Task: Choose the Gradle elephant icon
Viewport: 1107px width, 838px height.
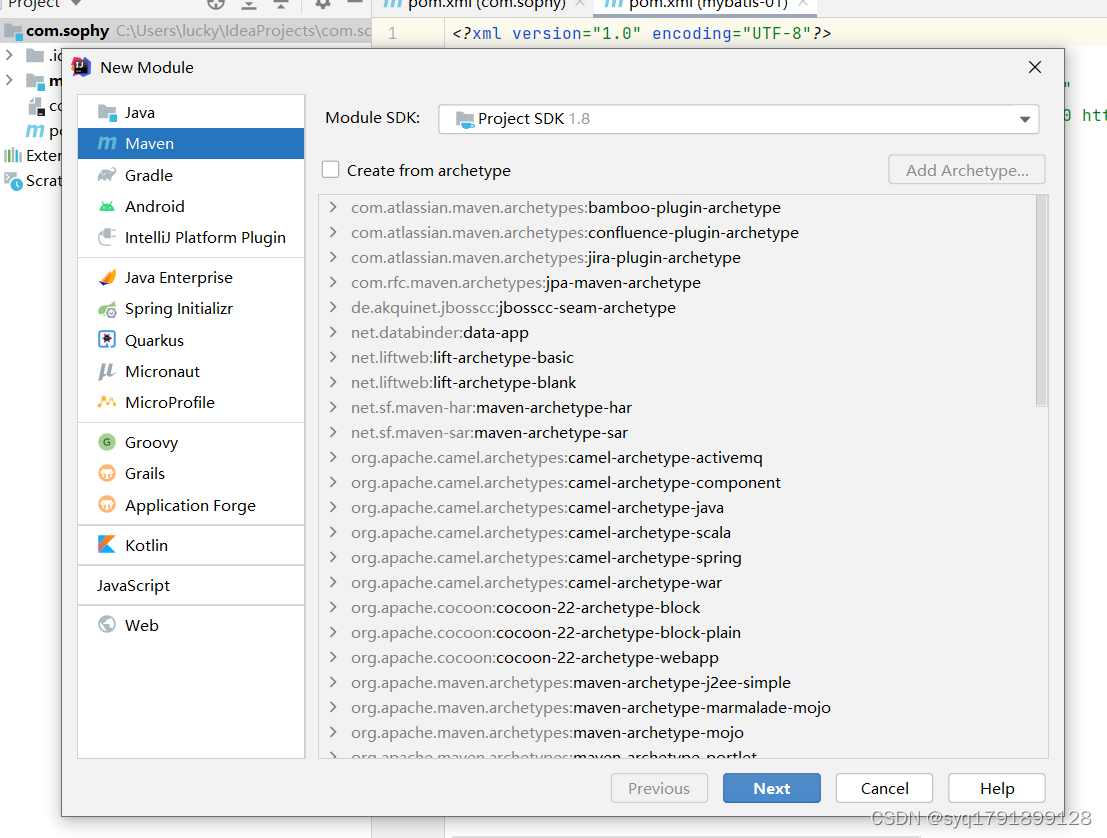Action: pyautogui.click(x=107, y=175)
